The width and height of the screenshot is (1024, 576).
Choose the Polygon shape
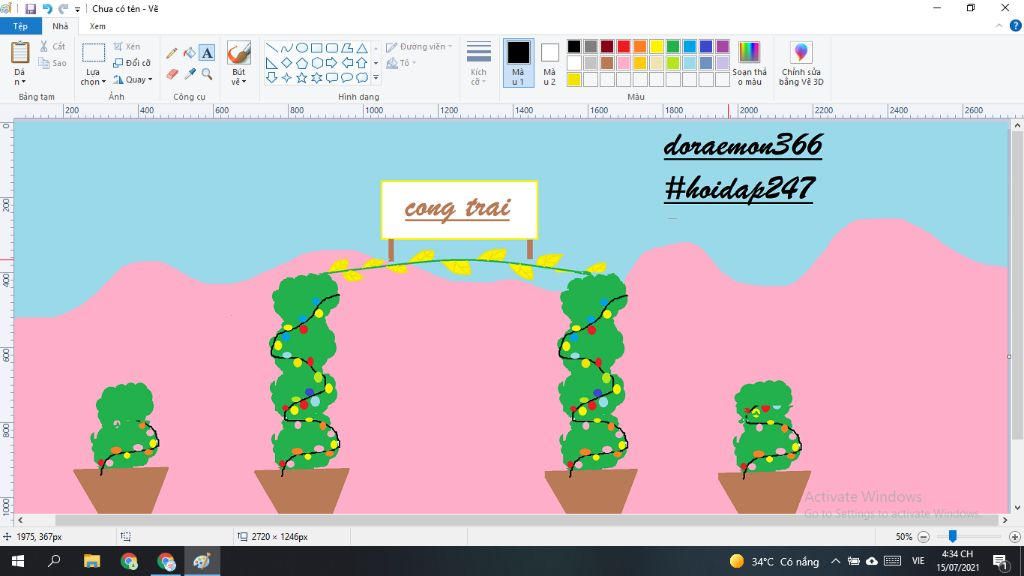pos(347,48)
